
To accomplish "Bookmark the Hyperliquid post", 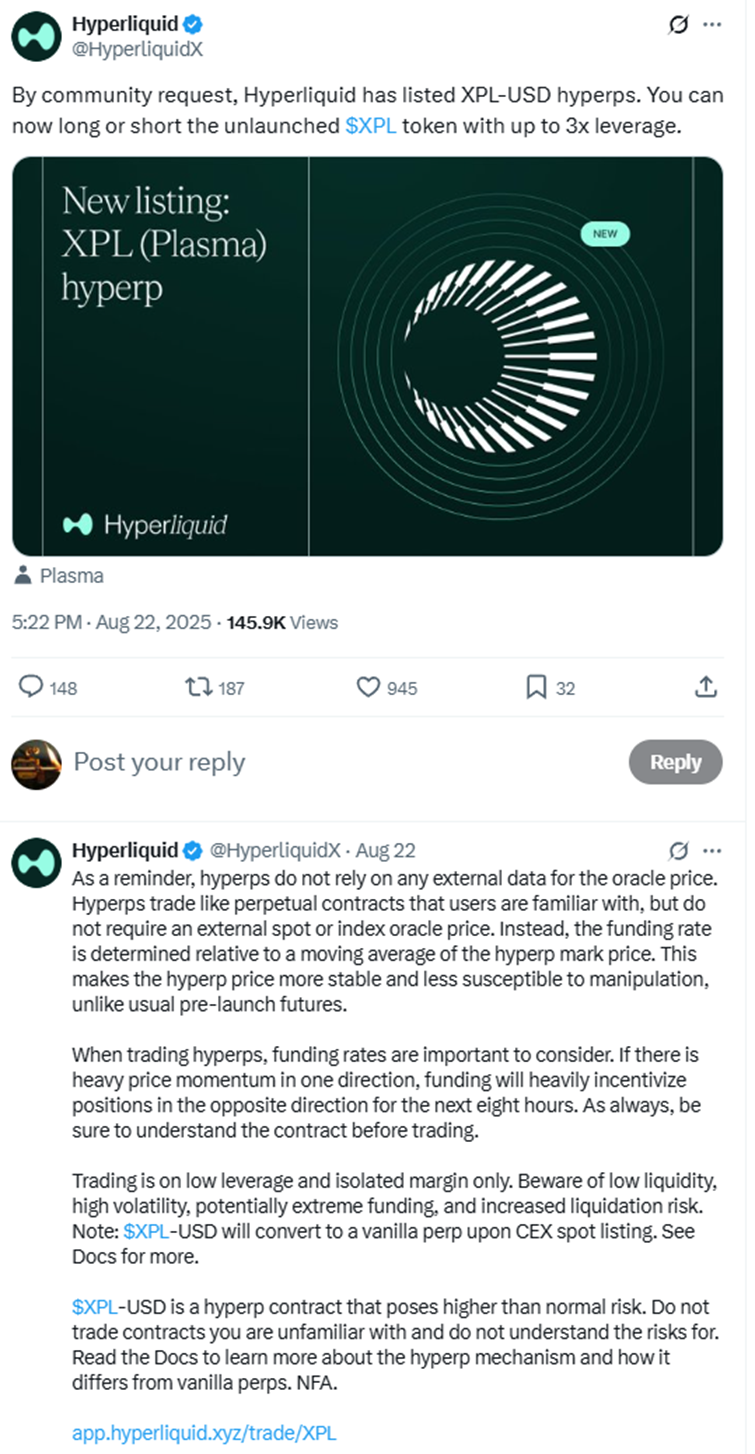I will point(536,687).
